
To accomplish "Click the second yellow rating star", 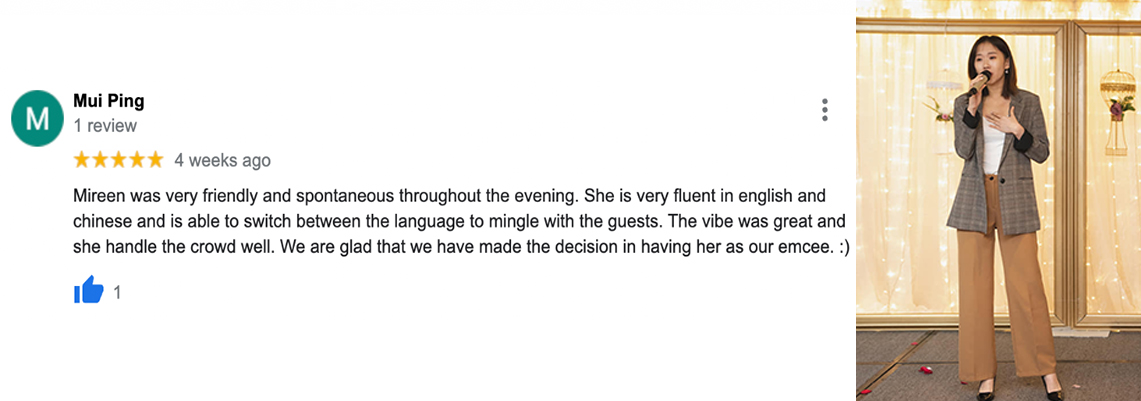I will tap(100, 160).
